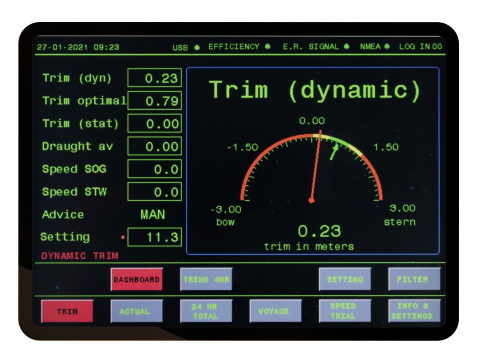The height and width of the screenshot is (363, 479).
Task: Click the Setting label
Action: (x=65, y=237)
